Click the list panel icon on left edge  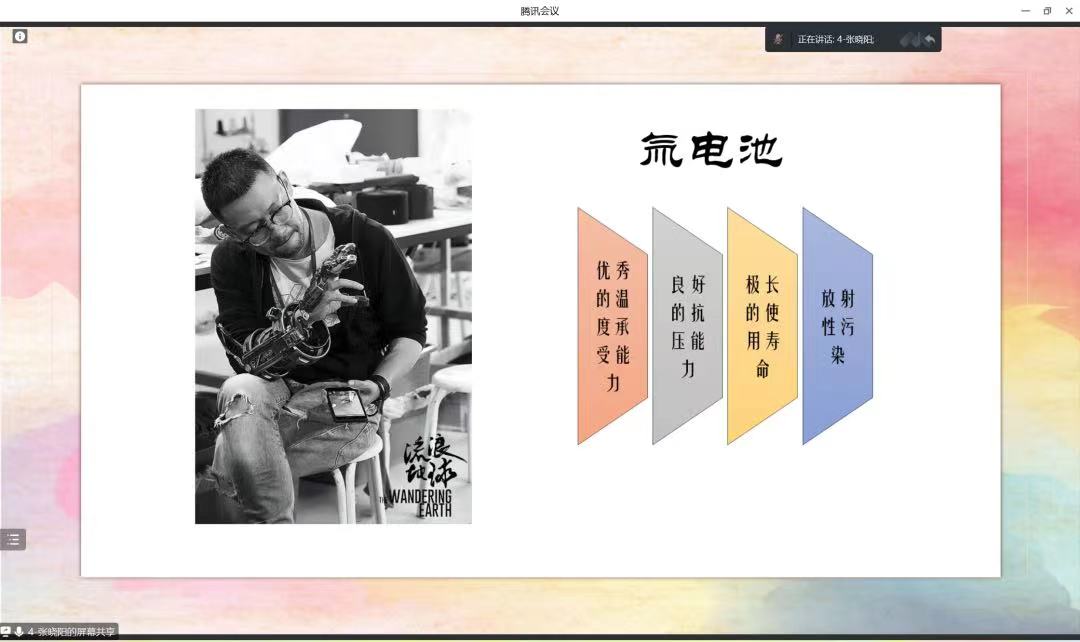pos(13,539)
